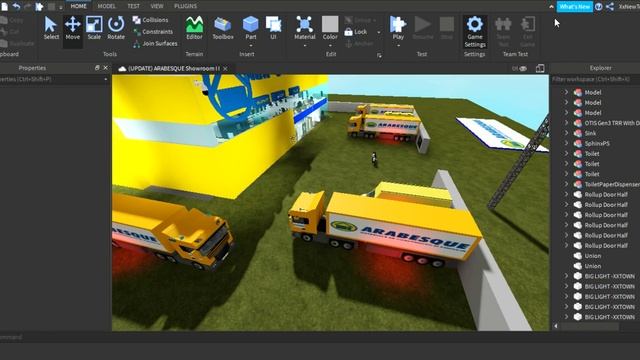
Task: Close the ARABESQUE Showroom tab
Action: pos(225,69)
